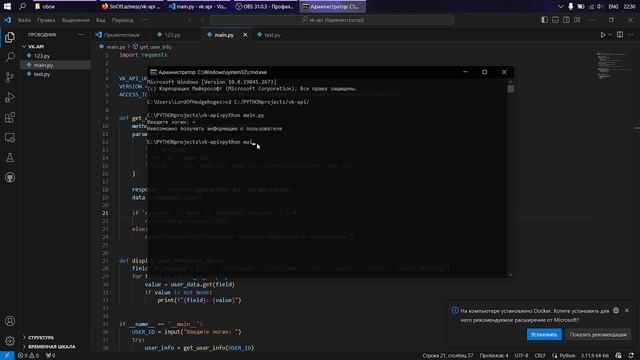
Task: Toggle the Primary Side Bar layout button
Action: 544,20
